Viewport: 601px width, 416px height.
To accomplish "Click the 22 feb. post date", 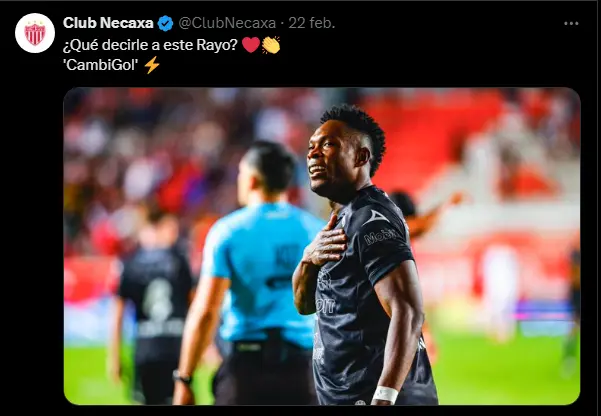I will coord(312,23).
